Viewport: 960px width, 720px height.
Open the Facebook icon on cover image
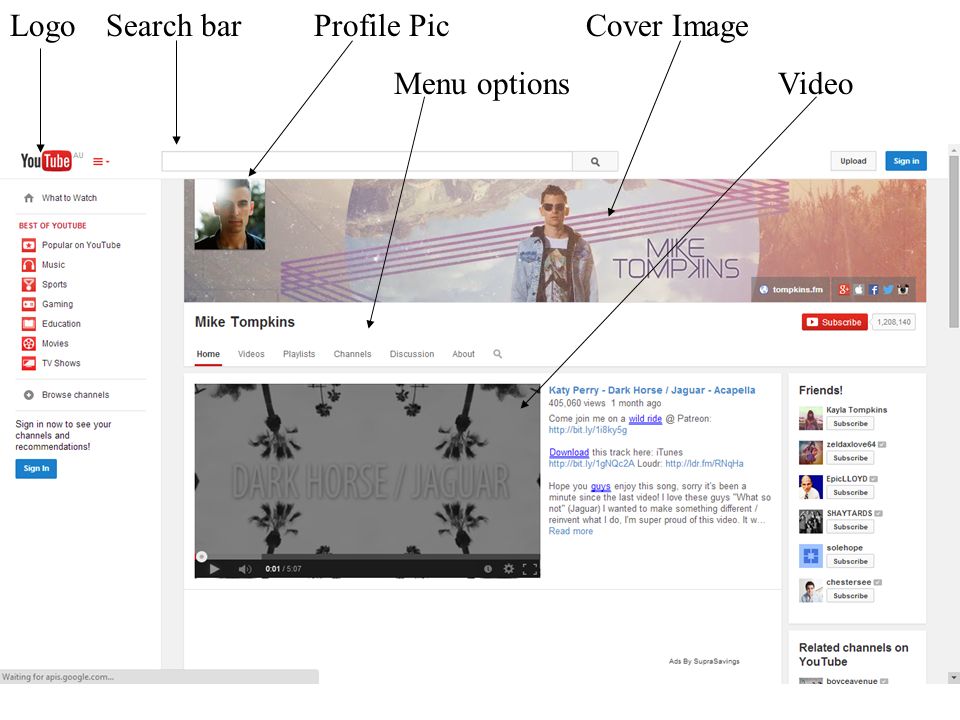point(874,290)
